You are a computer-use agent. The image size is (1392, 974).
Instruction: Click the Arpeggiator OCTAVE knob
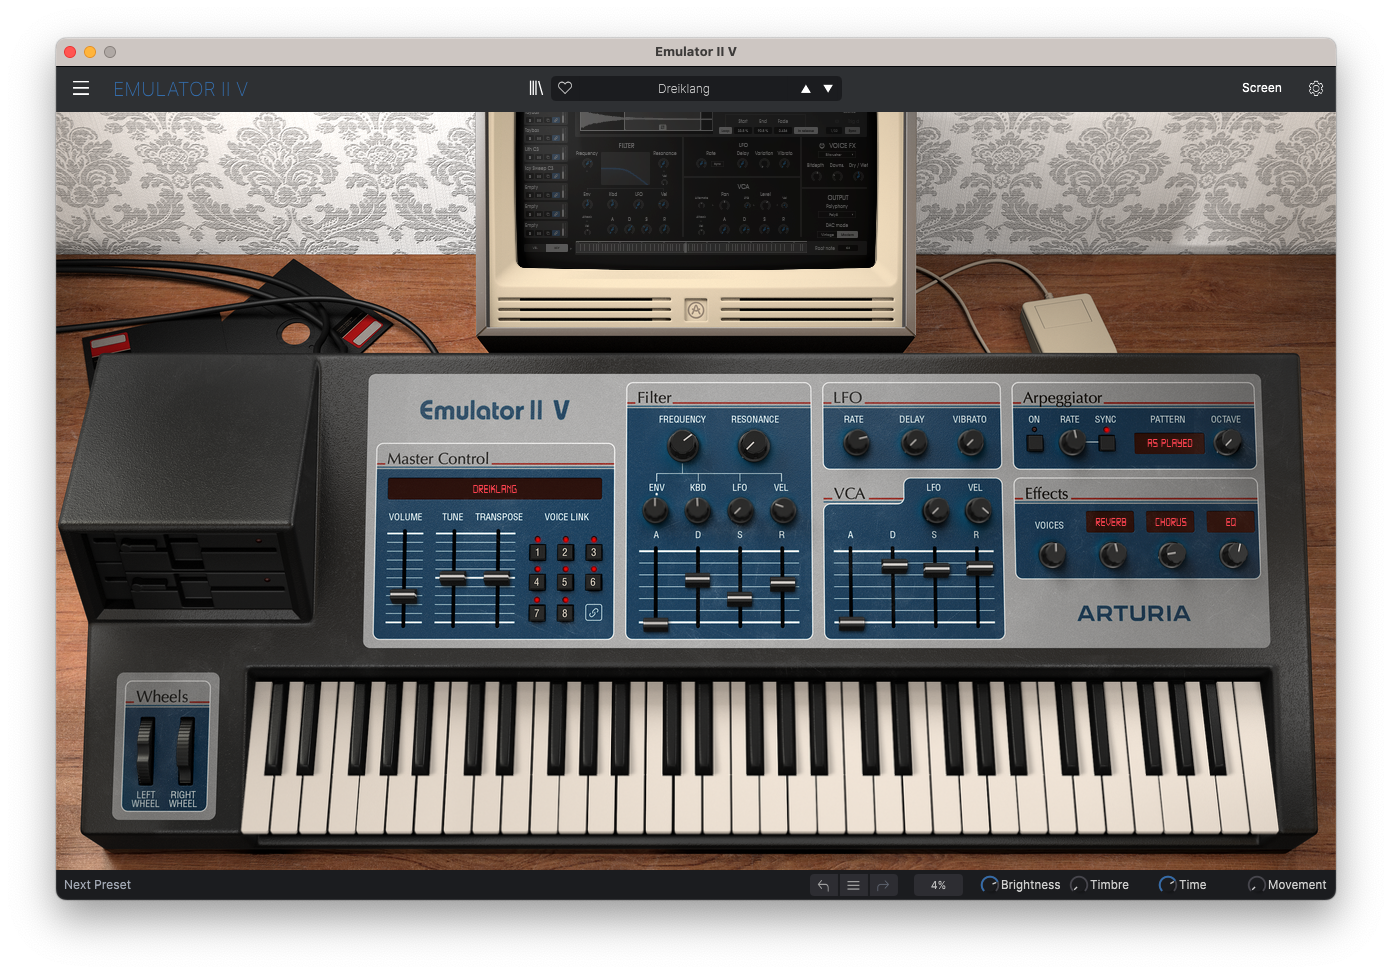[x=1227, y=442]
